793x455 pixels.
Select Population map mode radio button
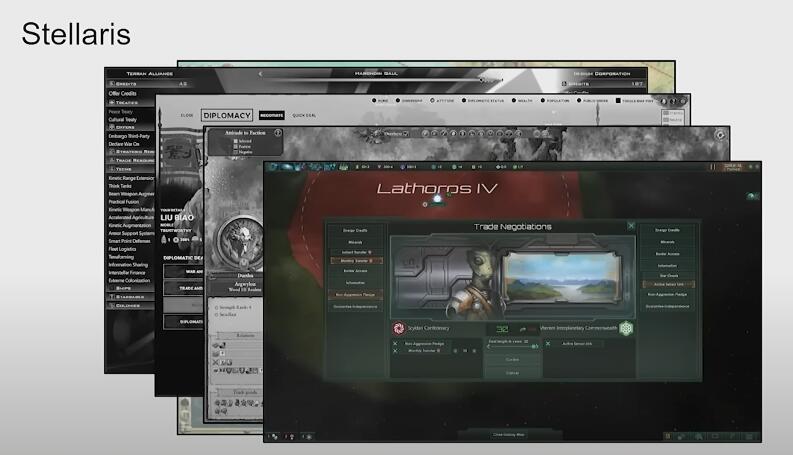tap(543, 101)
